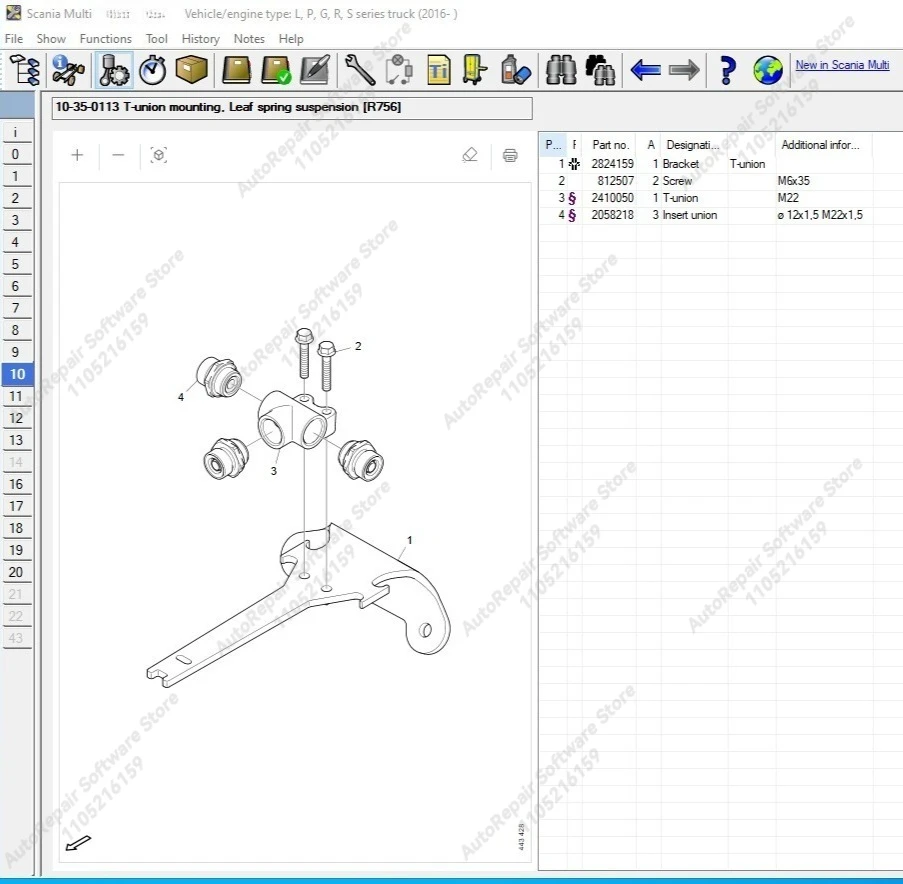Zoom in with the plus button
The width and height of the screenshot is (903, 884).
click(x=76, y=155)
